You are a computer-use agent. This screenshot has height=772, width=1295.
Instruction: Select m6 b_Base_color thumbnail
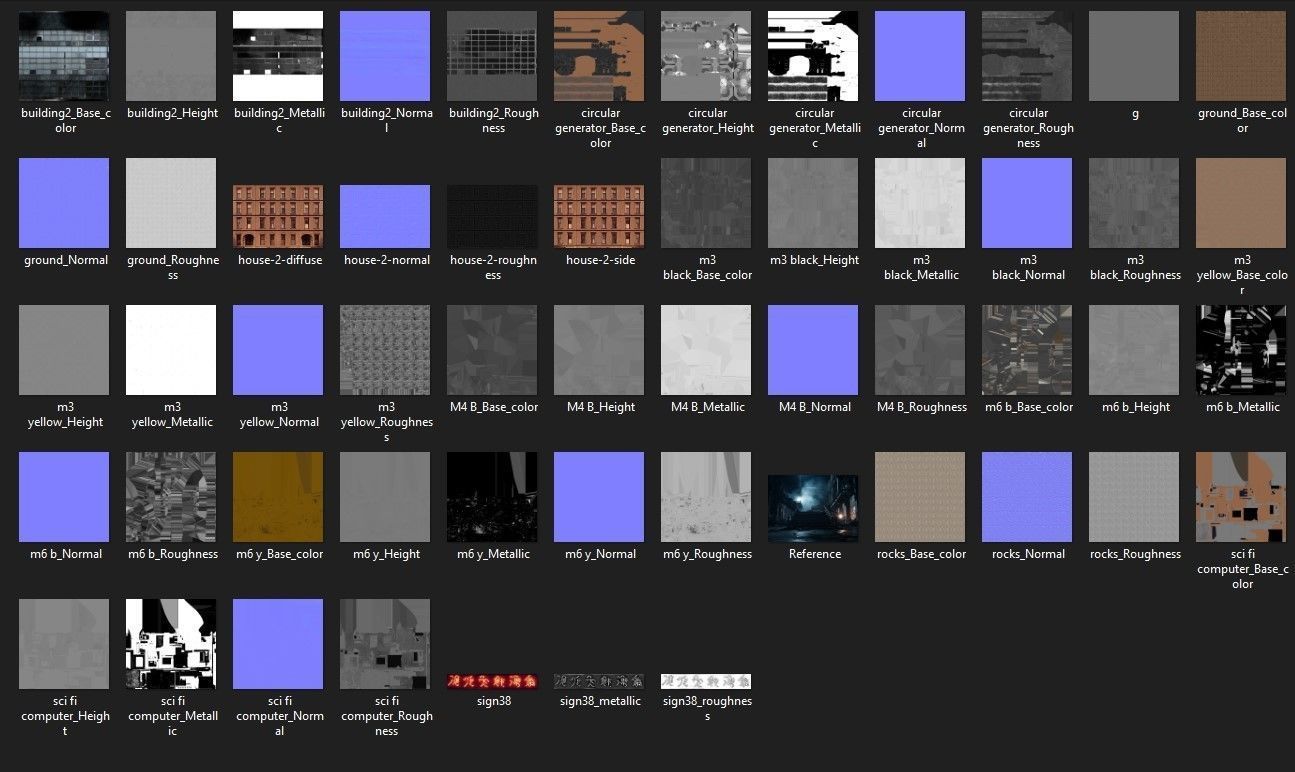[x=1027, y=350]
